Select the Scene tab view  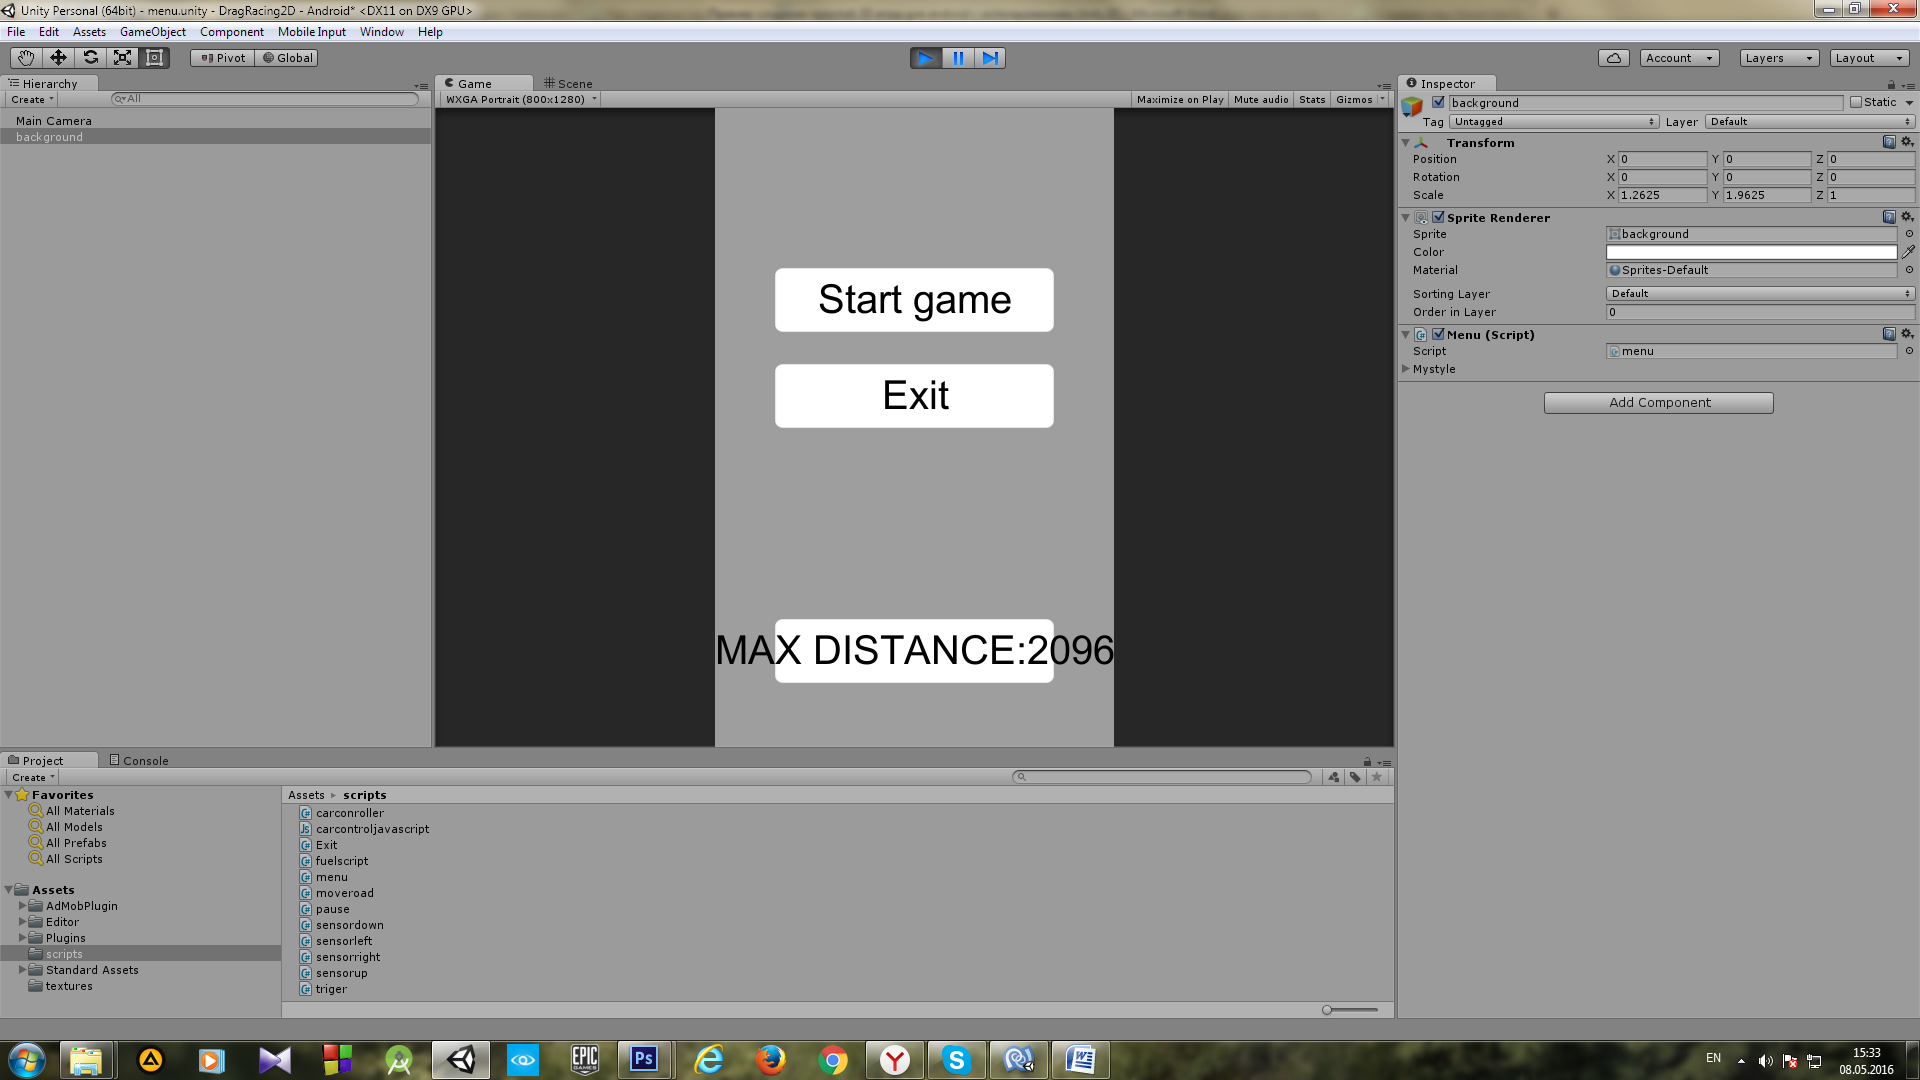coord(570,83)
